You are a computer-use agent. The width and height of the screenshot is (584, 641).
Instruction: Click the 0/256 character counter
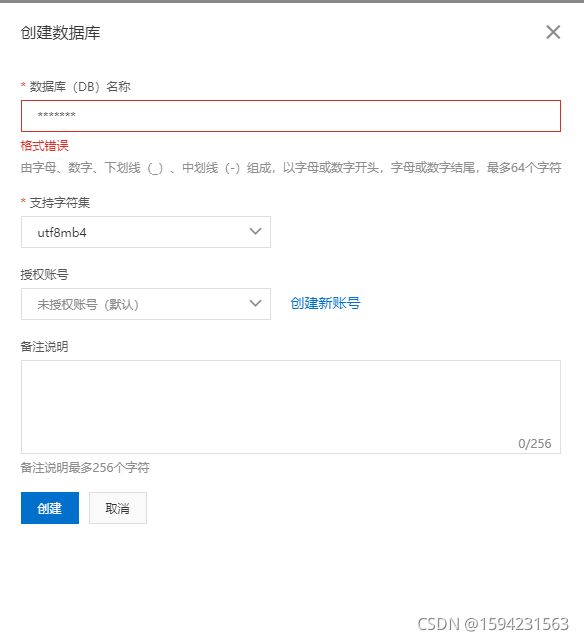coord(535,444)
